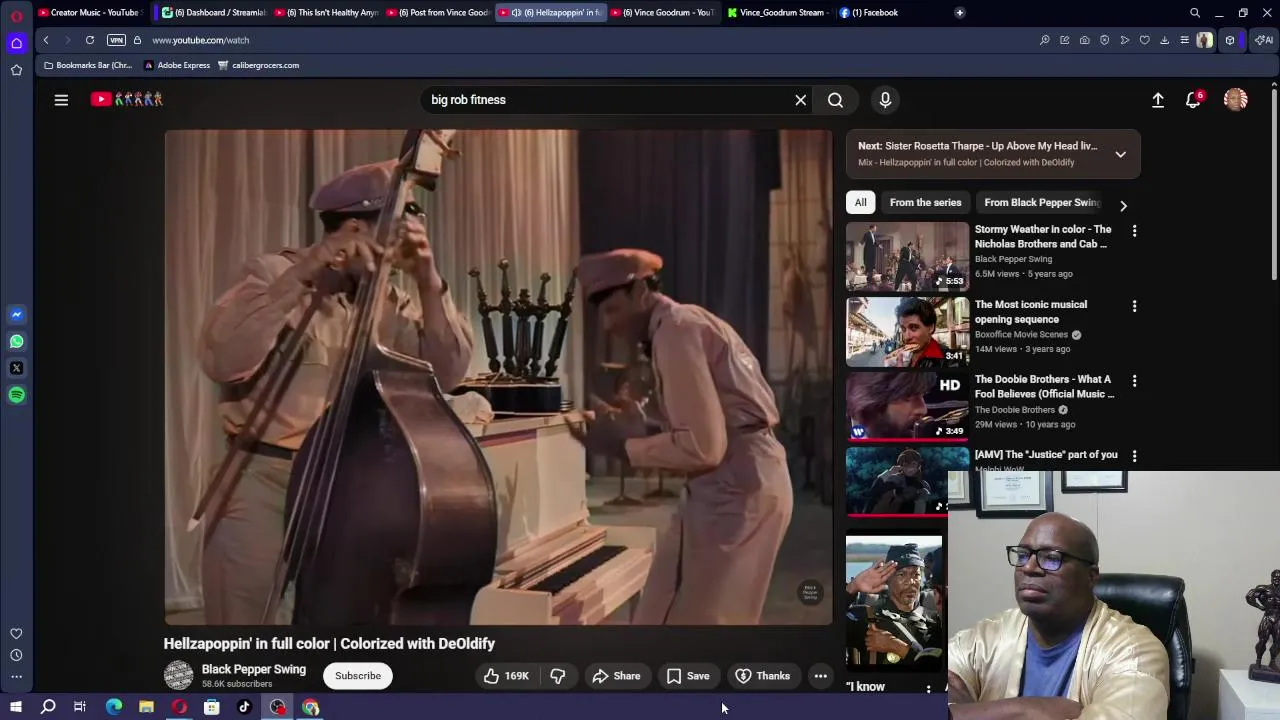The width and height of the screenshot is (1280, 720).
Task: Share the Hellzapoppin' video
Action: [616, 676]
